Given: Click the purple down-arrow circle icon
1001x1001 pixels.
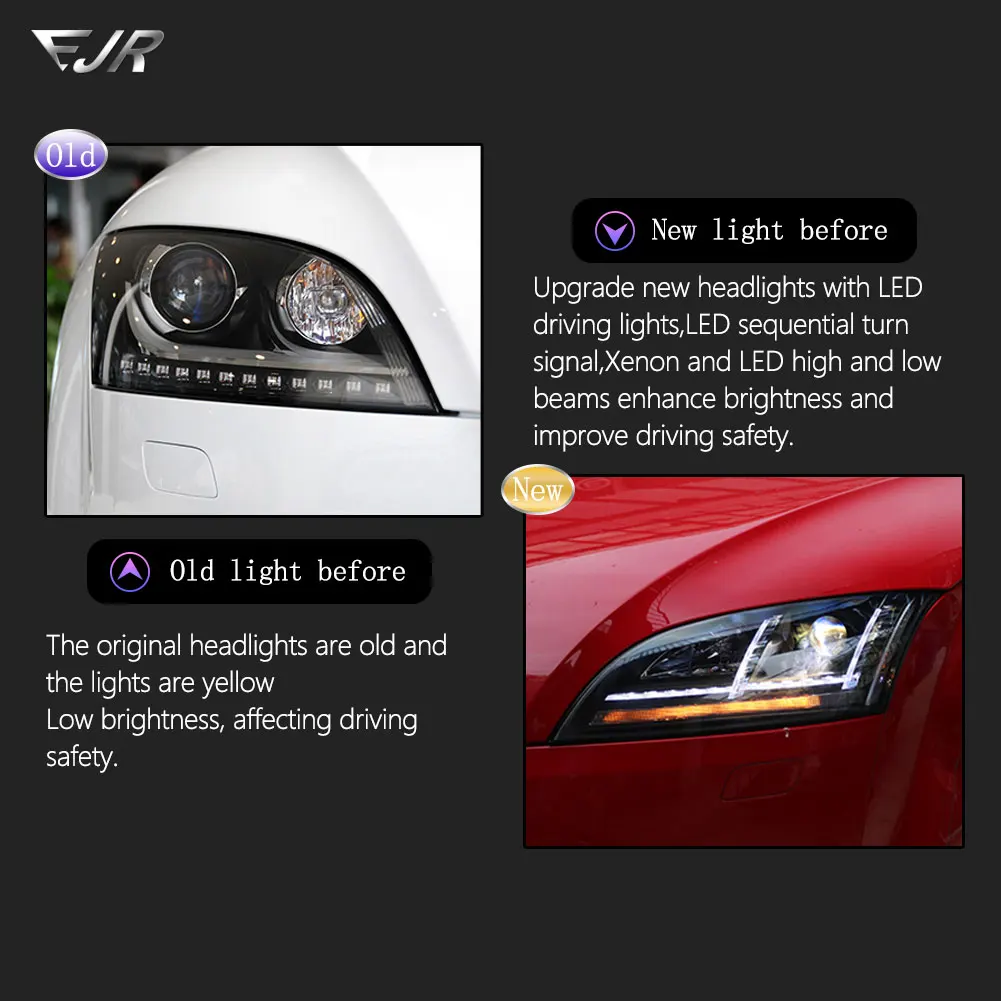Looking at the screenshot, I should click(615, 230).
